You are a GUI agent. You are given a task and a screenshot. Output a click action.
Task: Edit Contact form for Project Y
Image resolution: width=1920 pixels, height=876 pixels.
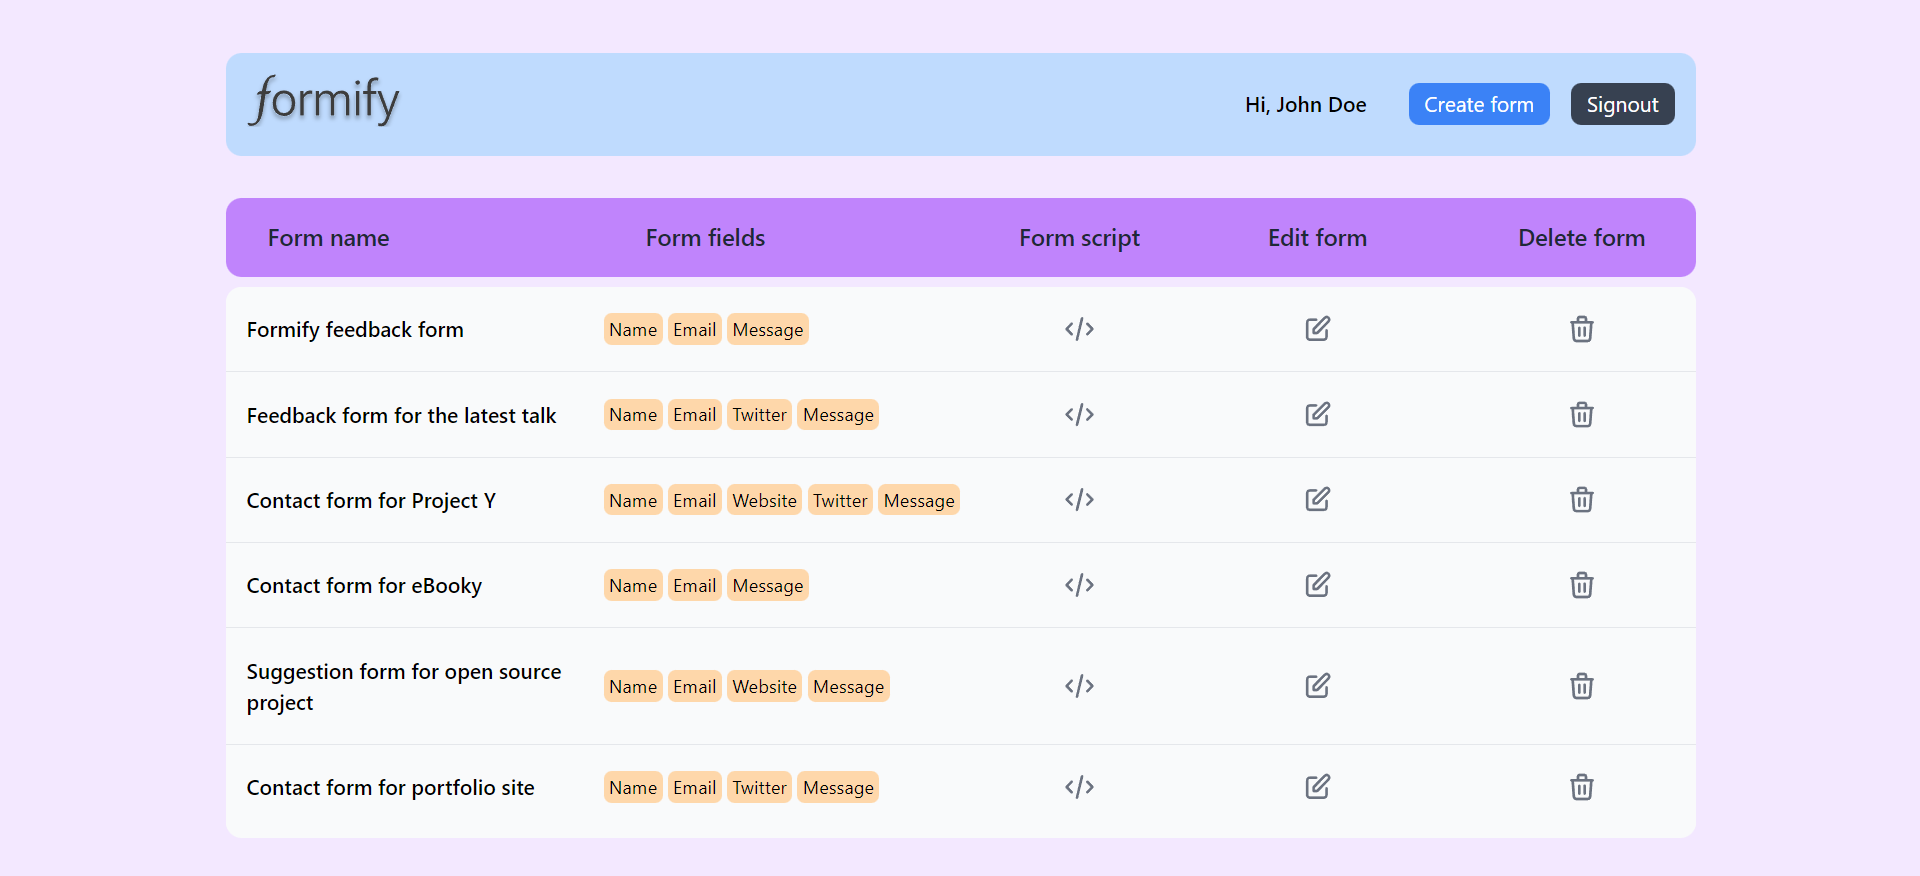click(x=1317, y=499)
